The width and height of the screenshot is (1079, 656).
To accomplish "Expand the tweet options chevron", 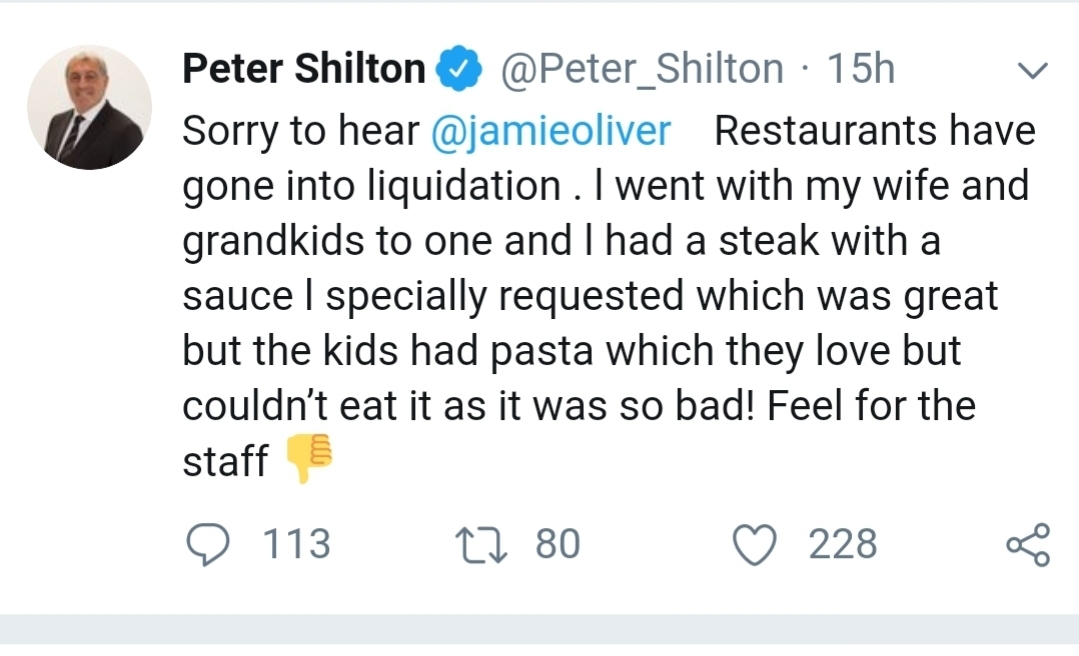I will [x=1032, y=70].
